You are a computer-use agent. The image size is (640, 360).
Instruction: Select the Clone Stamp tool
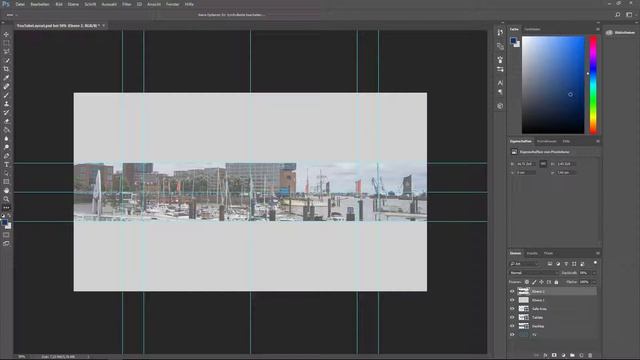[x=6, y=104]
